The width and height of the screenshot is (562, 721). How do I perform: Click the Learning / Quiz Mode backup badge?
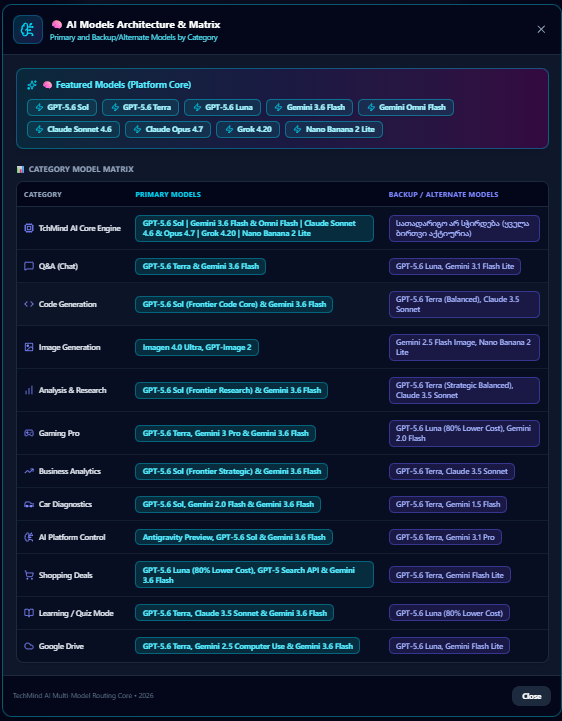coord(449,613)
